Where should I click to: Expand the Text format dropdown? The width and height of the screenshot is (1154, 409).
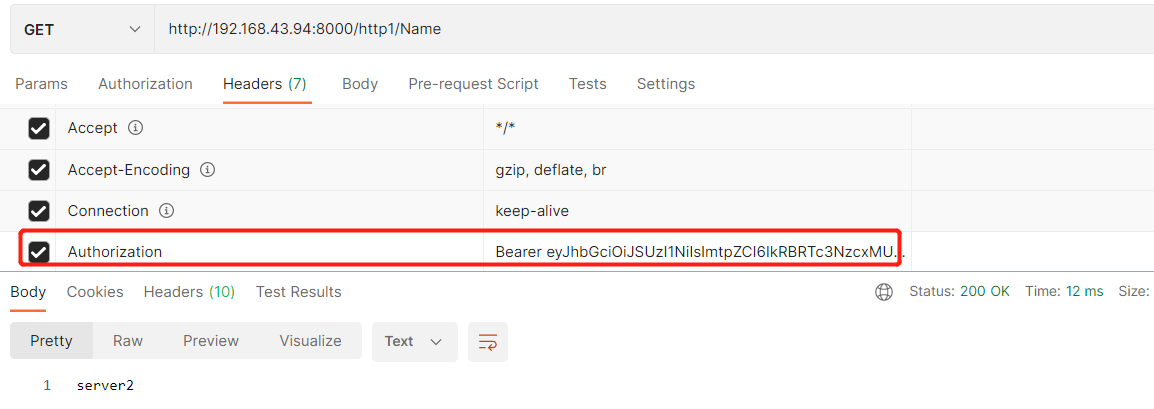click(414, 342)
